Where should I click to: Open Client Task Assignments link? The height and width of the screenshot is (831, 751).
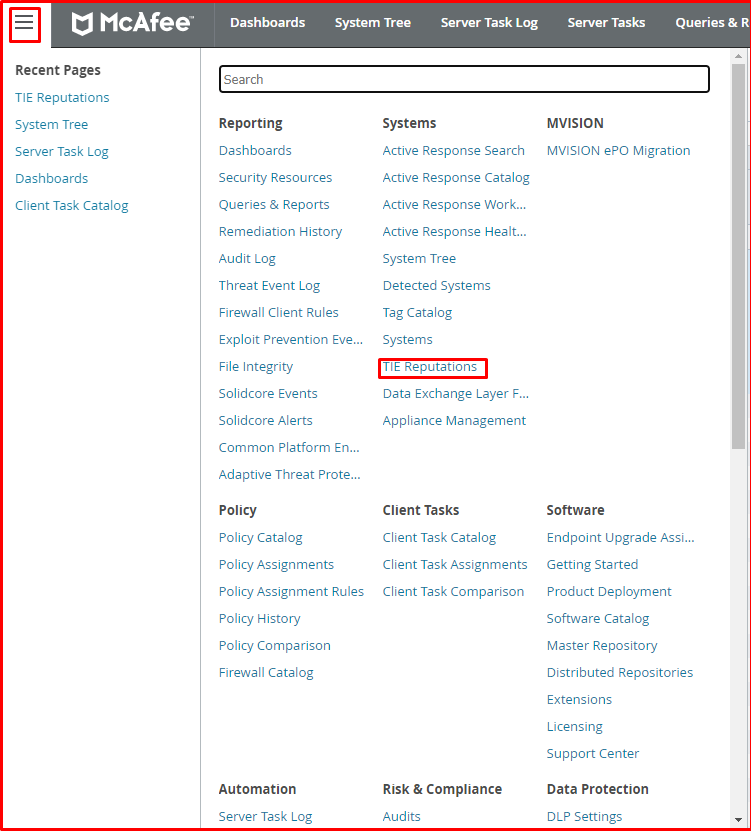tap(455, 564)
